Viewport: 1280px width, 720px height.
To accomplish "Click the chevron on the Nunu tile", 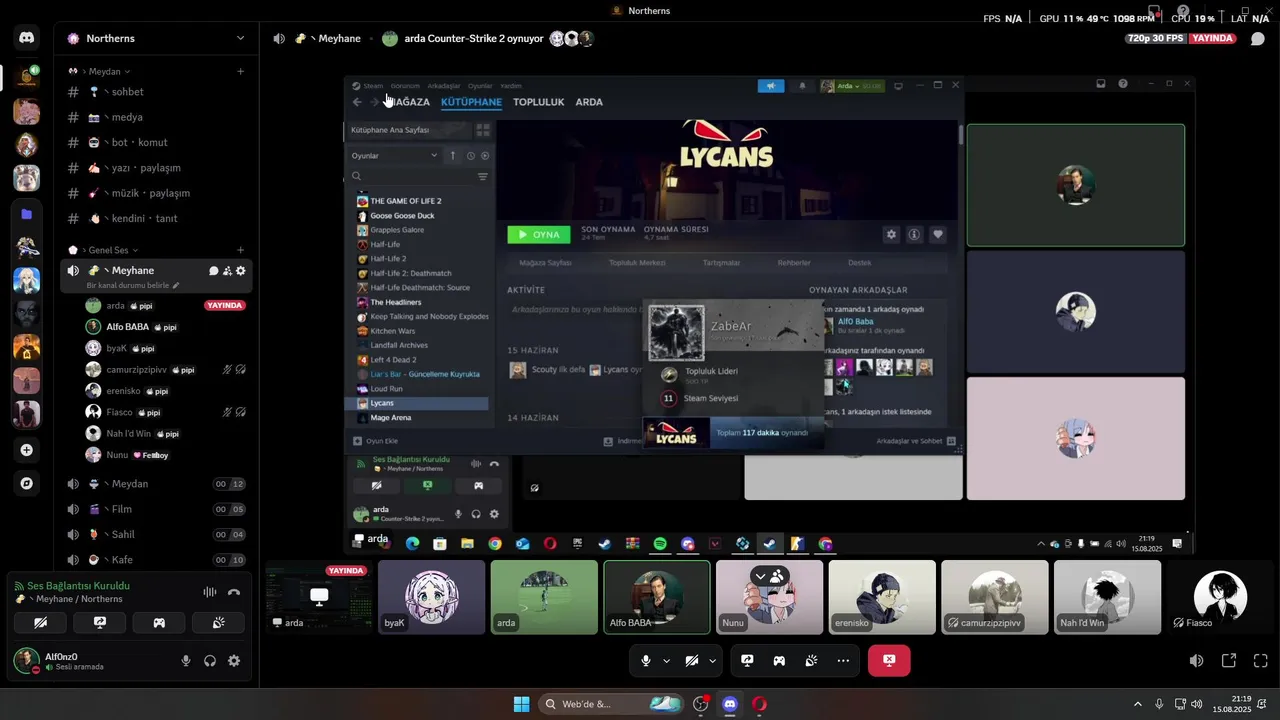I will (760, 576).
